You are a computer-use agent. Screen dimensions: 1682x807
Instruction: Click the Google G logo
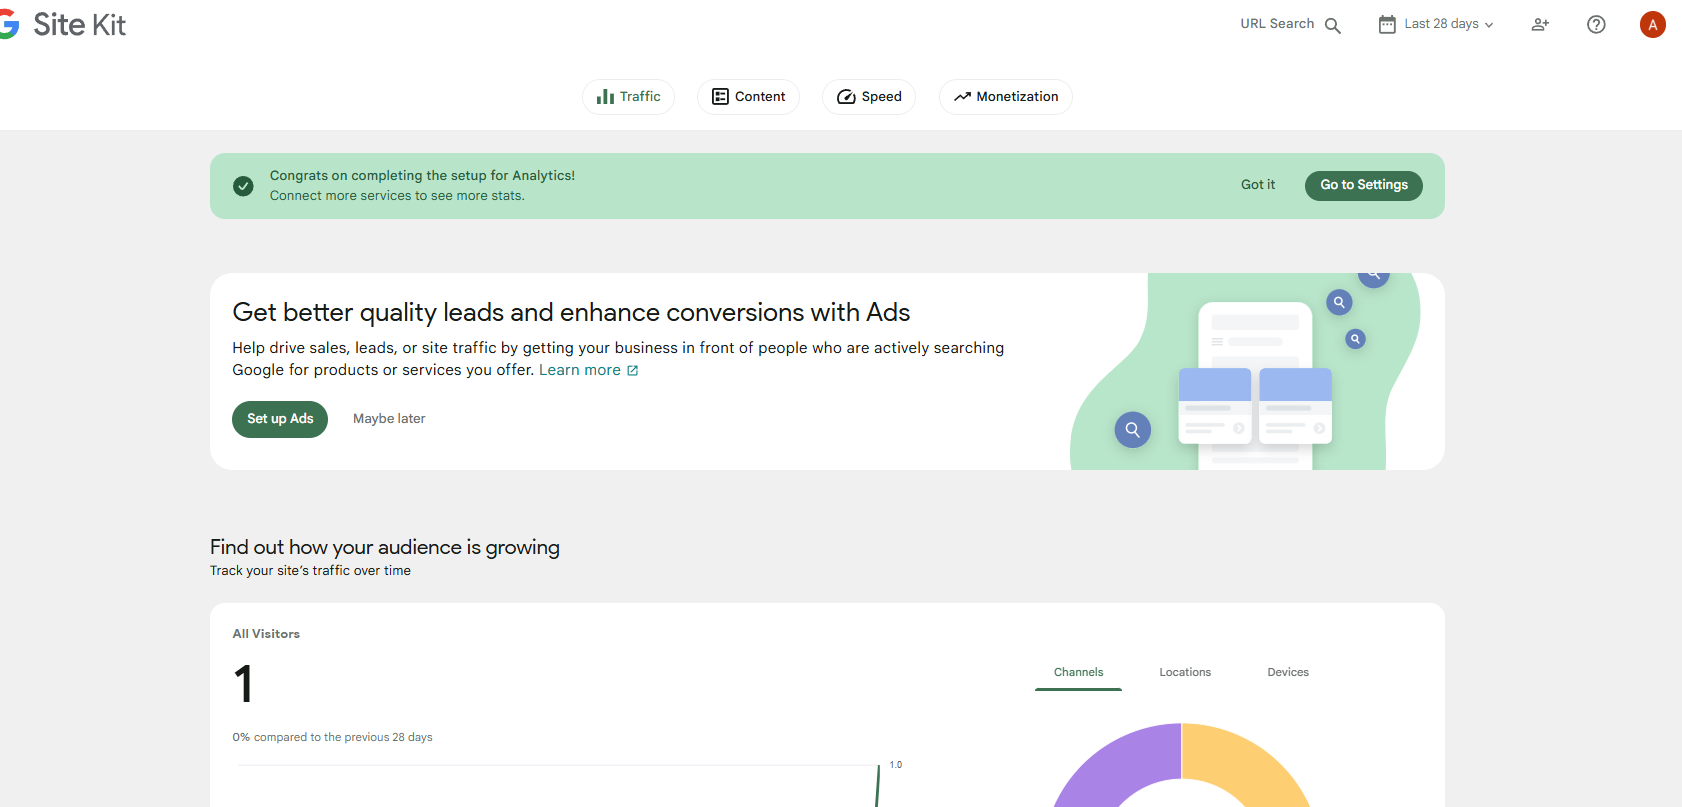click(x=9, y=25)
